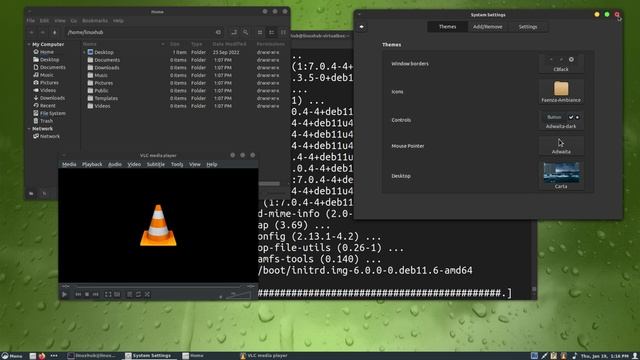Open Window borders theme chooser (CBlack)

[x=561, y=64]
